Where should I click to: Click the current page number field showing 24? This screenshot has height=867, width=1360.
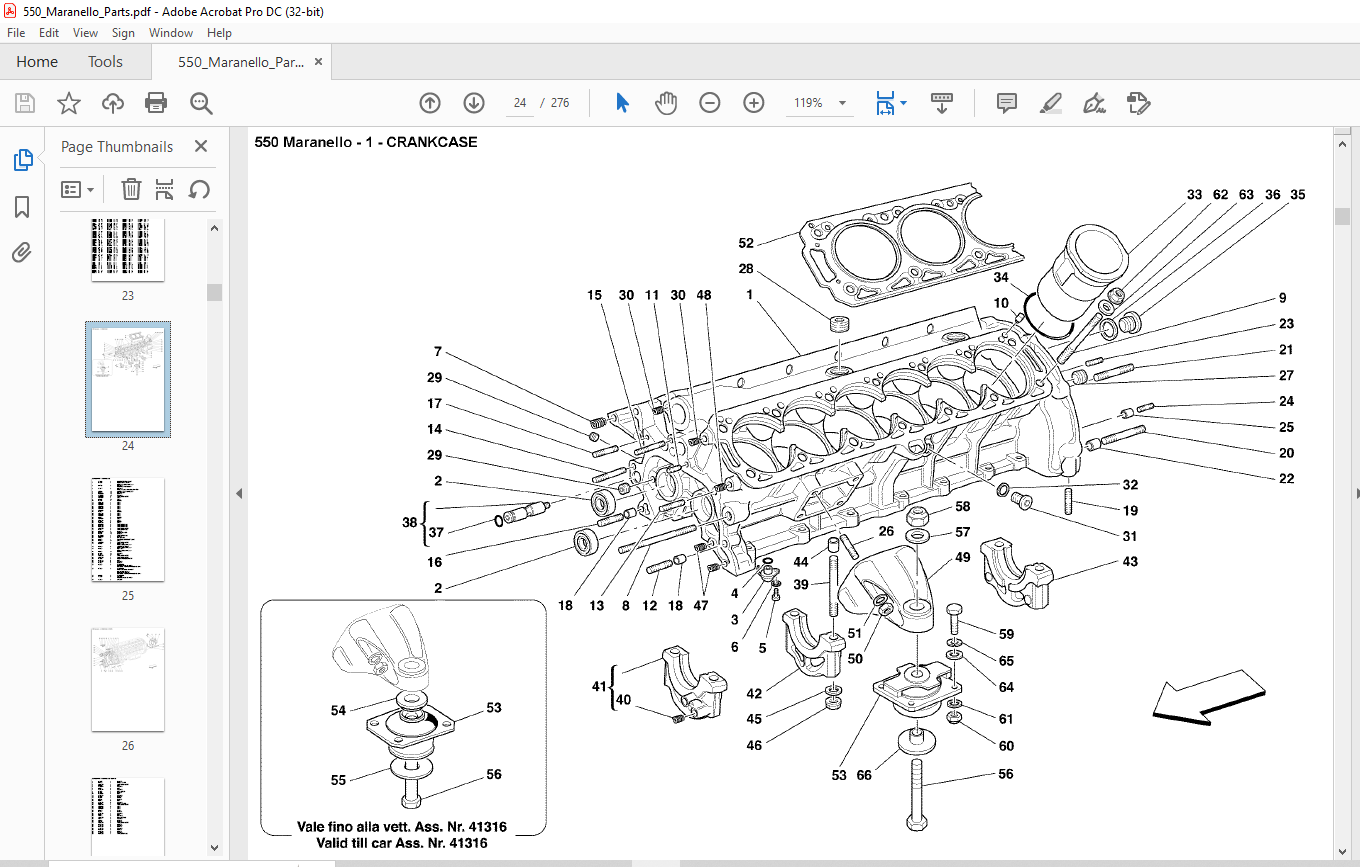pos(520,103)
